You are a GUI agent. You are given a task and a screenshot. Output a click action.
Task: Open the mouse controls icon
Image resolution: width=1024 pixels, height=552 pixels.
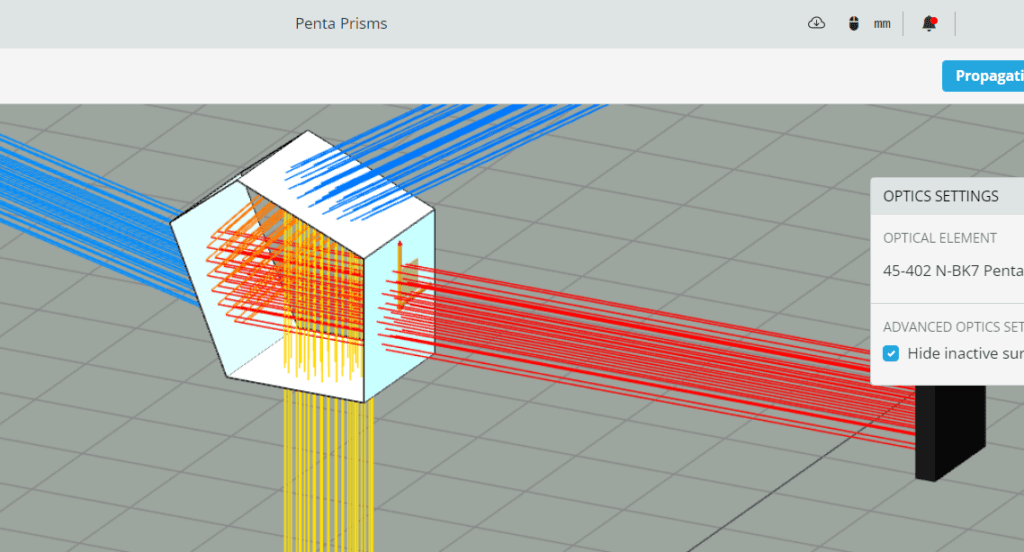tap(854, 24)
